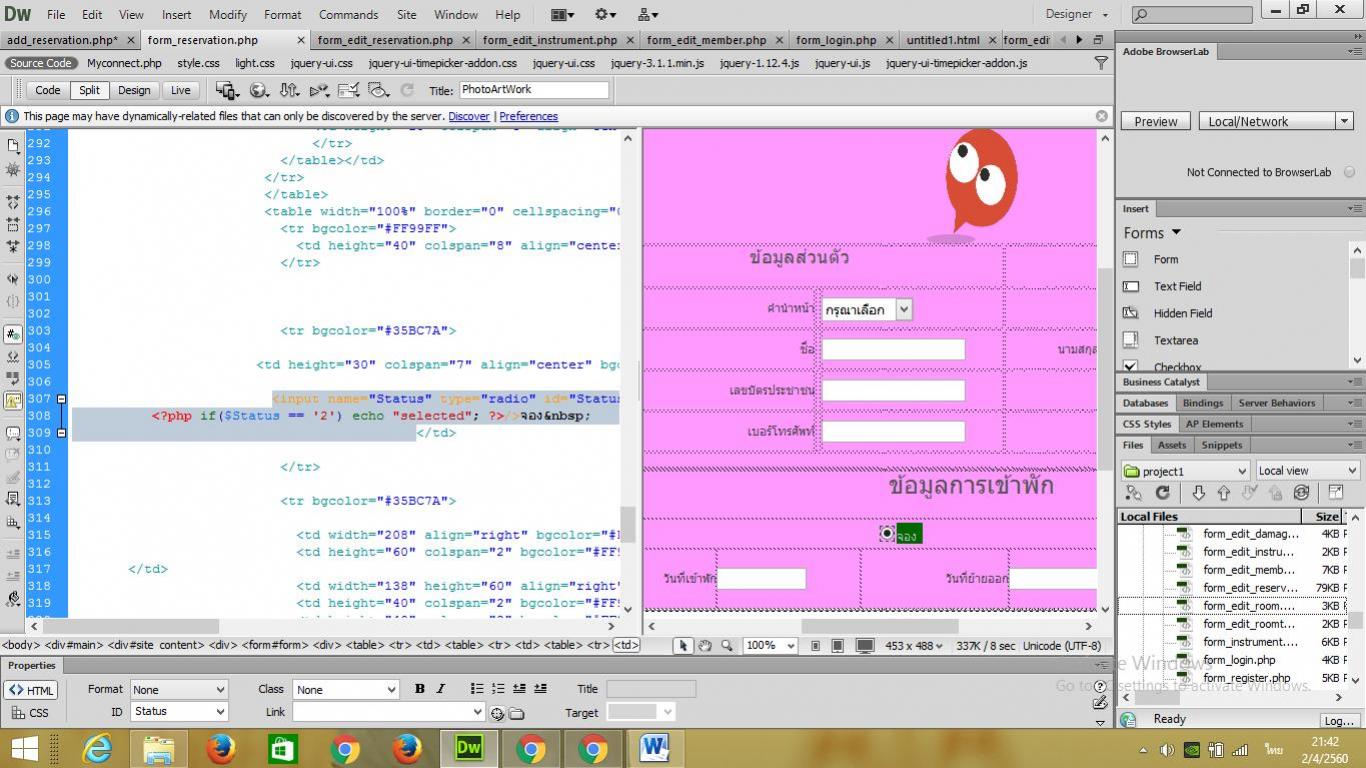Click the Apply comment icon in coding toolbar
This screenshot has height=768, width=1366.
[x=13, y=434]
